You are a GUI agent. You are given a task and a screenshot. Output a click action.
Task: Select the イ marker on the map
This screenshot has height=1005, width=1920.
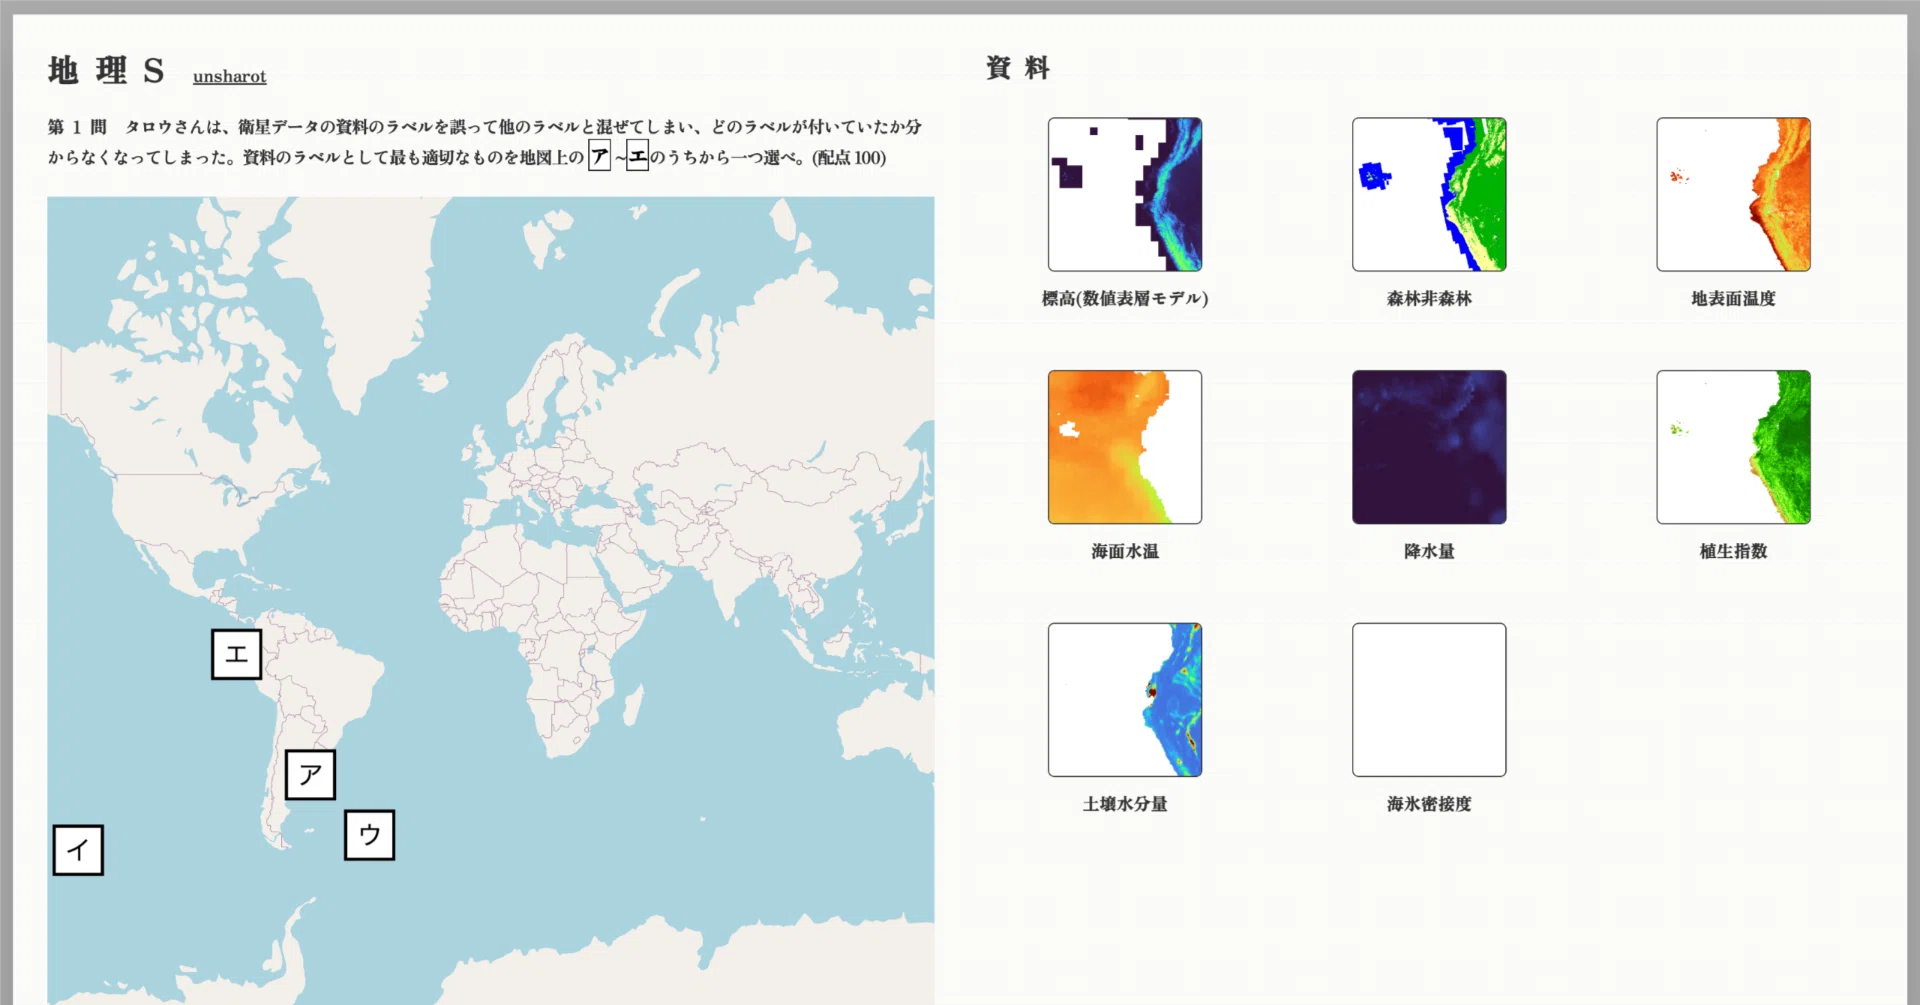(78, 850)
